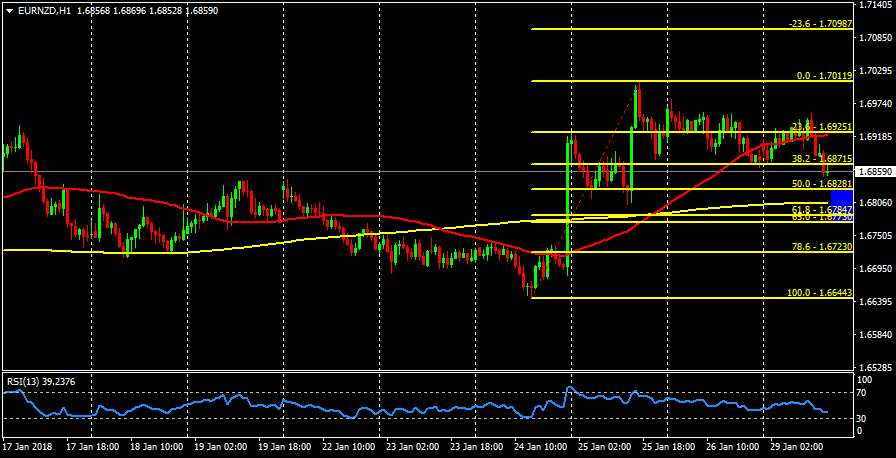Click the triangle icon beside EURNZD,H1

click(x=8, y=10)
